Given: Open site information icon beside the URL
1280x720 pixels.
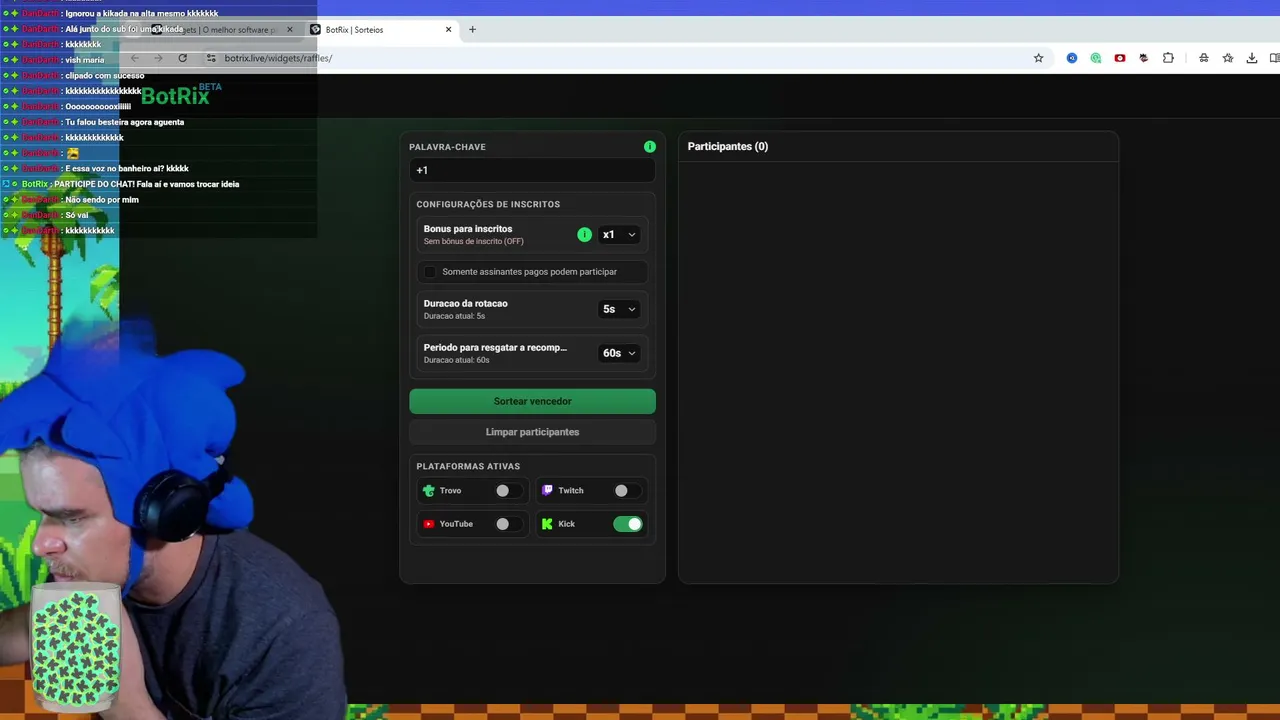Looking at the screenshot, I should pyautogui.click(x=211, y=58).
